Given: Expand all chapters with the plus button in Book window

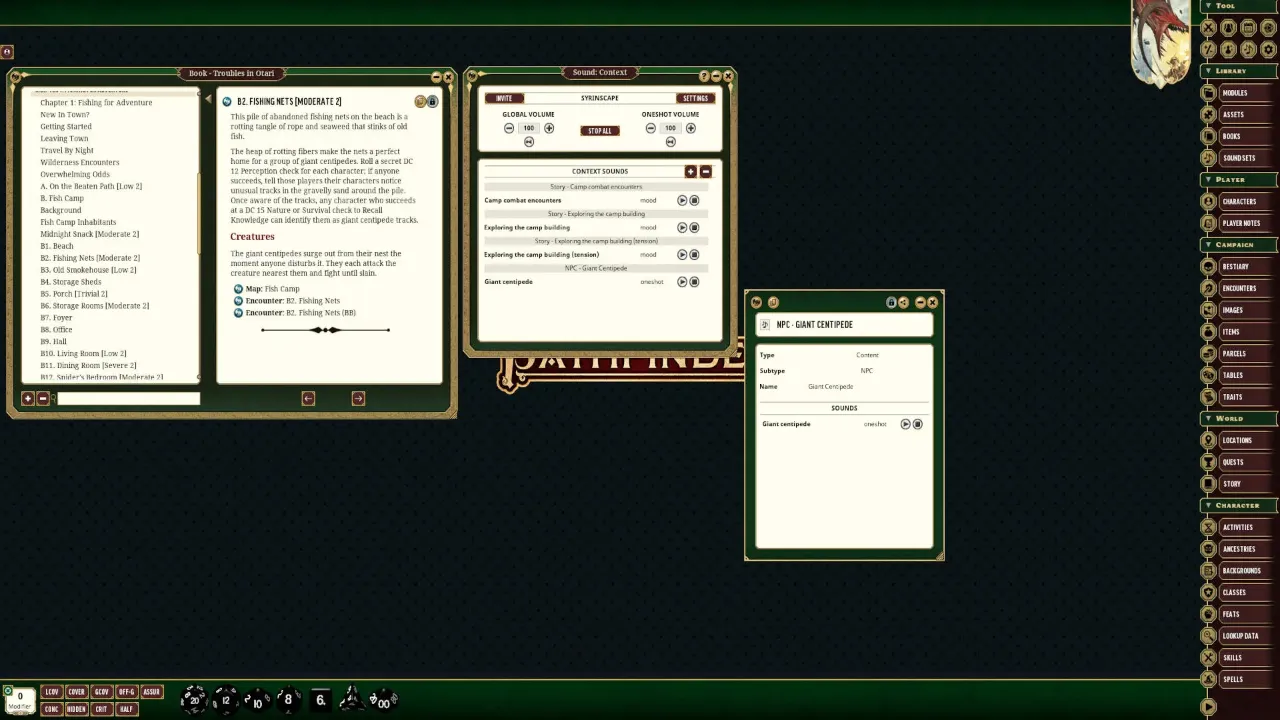Looking at the screenshot, I should 28,399.
